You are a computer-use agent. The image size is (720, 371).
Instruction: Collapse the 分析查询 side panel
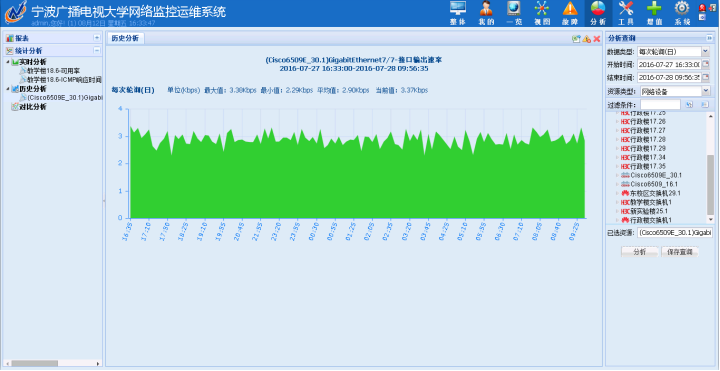(x=709, y=38)
